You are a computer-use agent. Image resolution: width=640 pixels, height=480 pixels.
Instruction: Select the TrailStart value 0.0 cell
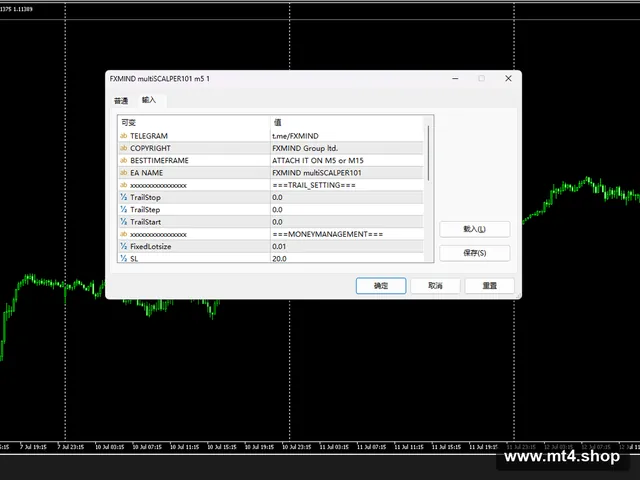(x=347, y=222)
